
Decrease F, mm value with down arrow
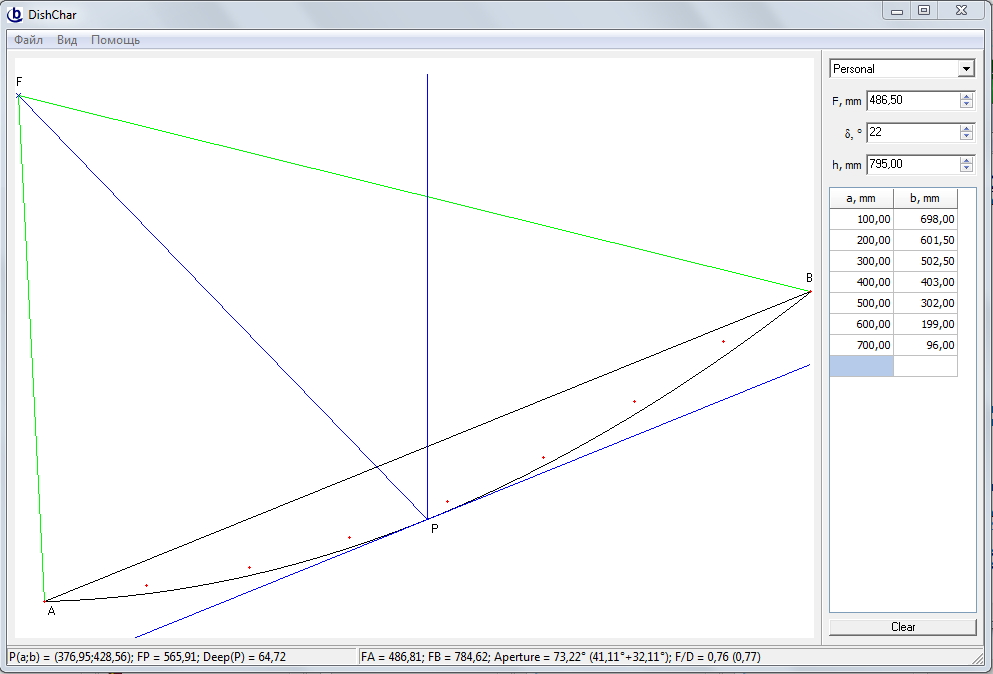coord(966,104)
